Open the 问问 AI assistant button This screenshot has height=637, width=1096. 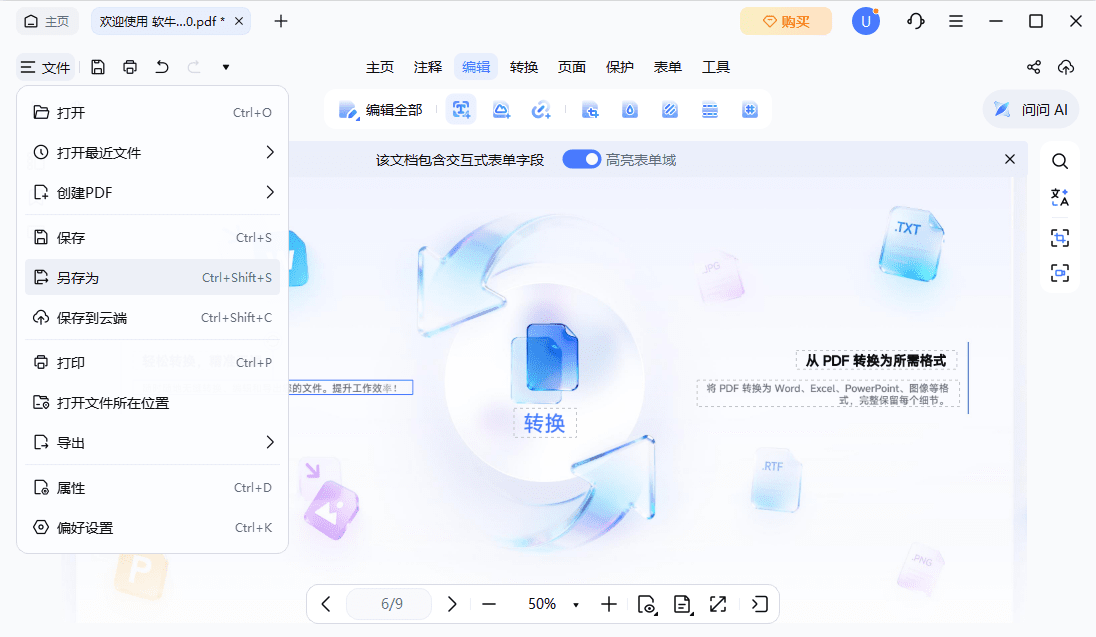1031,110
